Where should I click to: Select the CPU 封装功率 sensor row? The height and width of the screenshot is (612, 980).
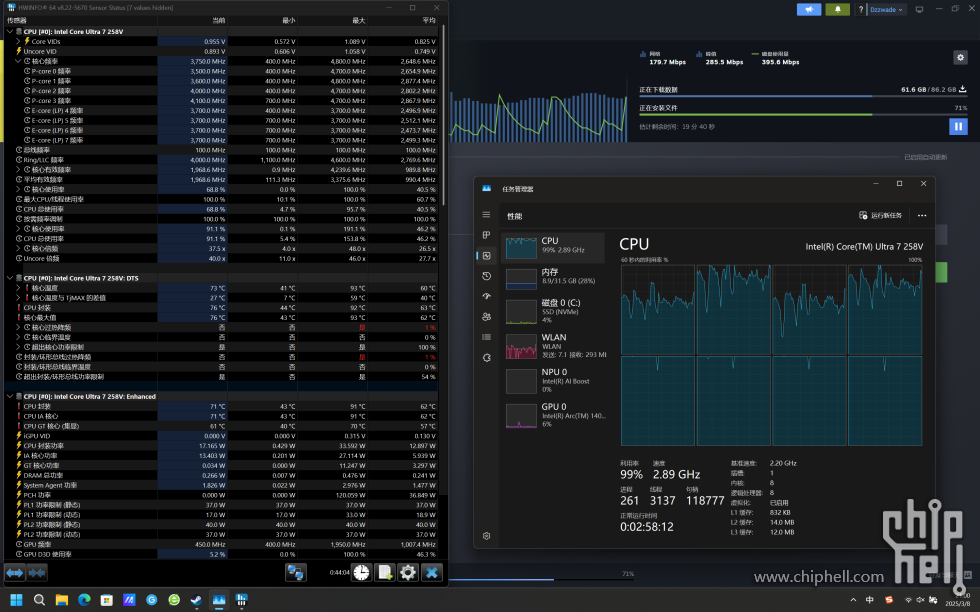(x=221, y=446)
